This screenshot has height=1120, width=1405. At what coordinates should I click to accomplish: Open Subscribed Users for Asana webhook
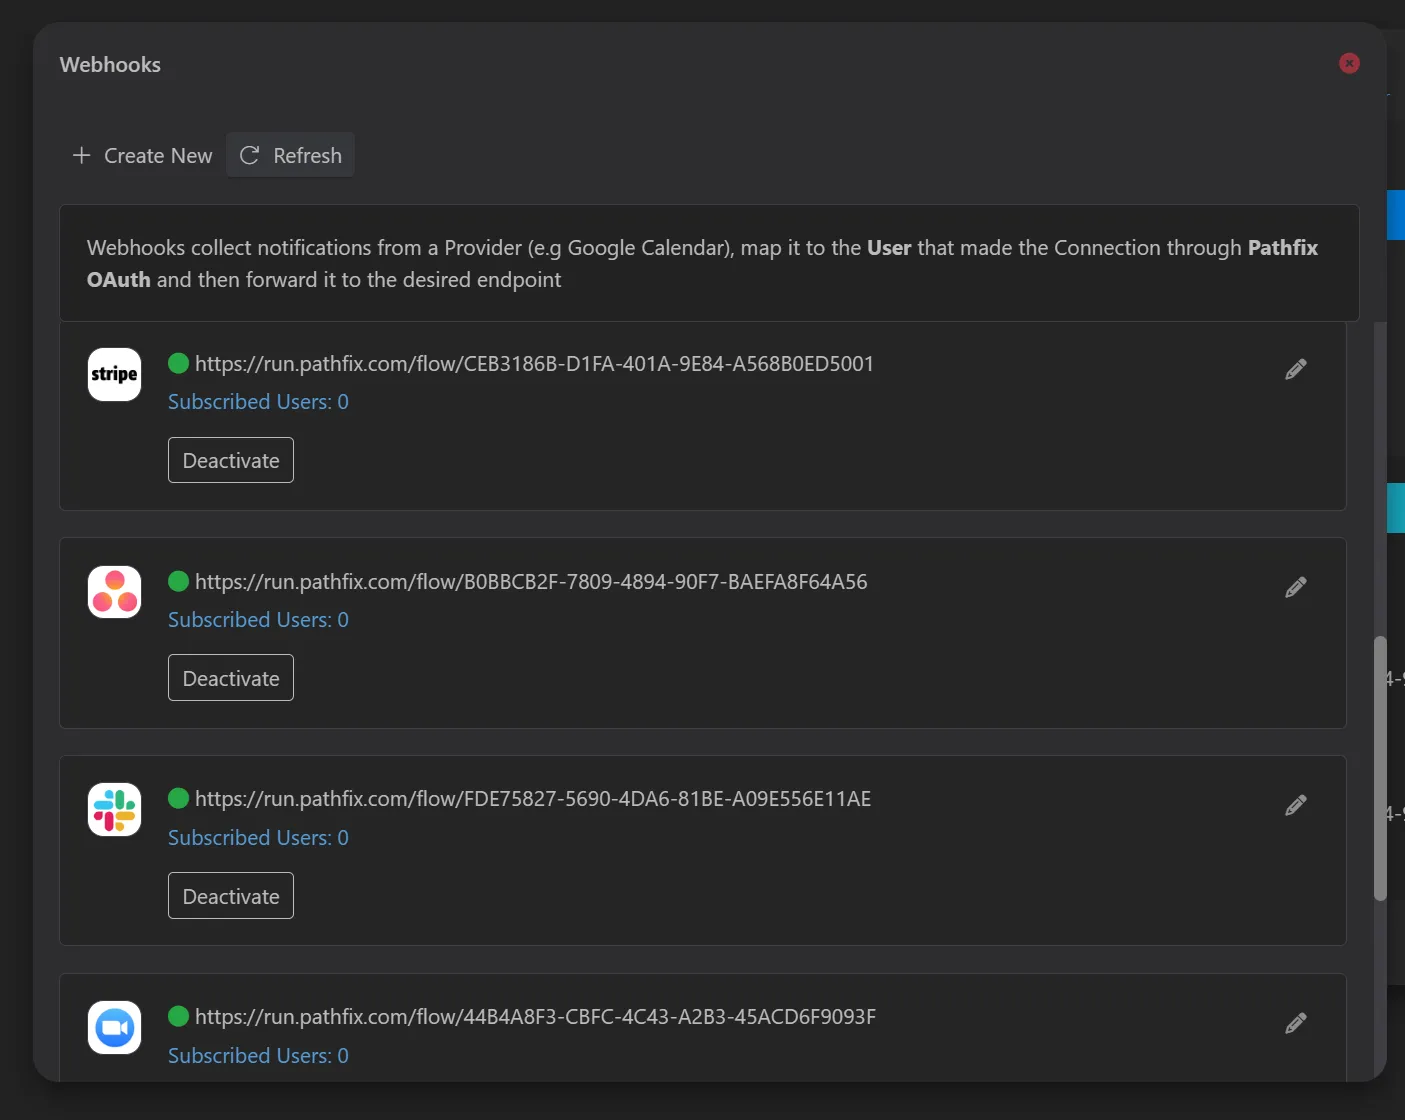pos(258,620)
